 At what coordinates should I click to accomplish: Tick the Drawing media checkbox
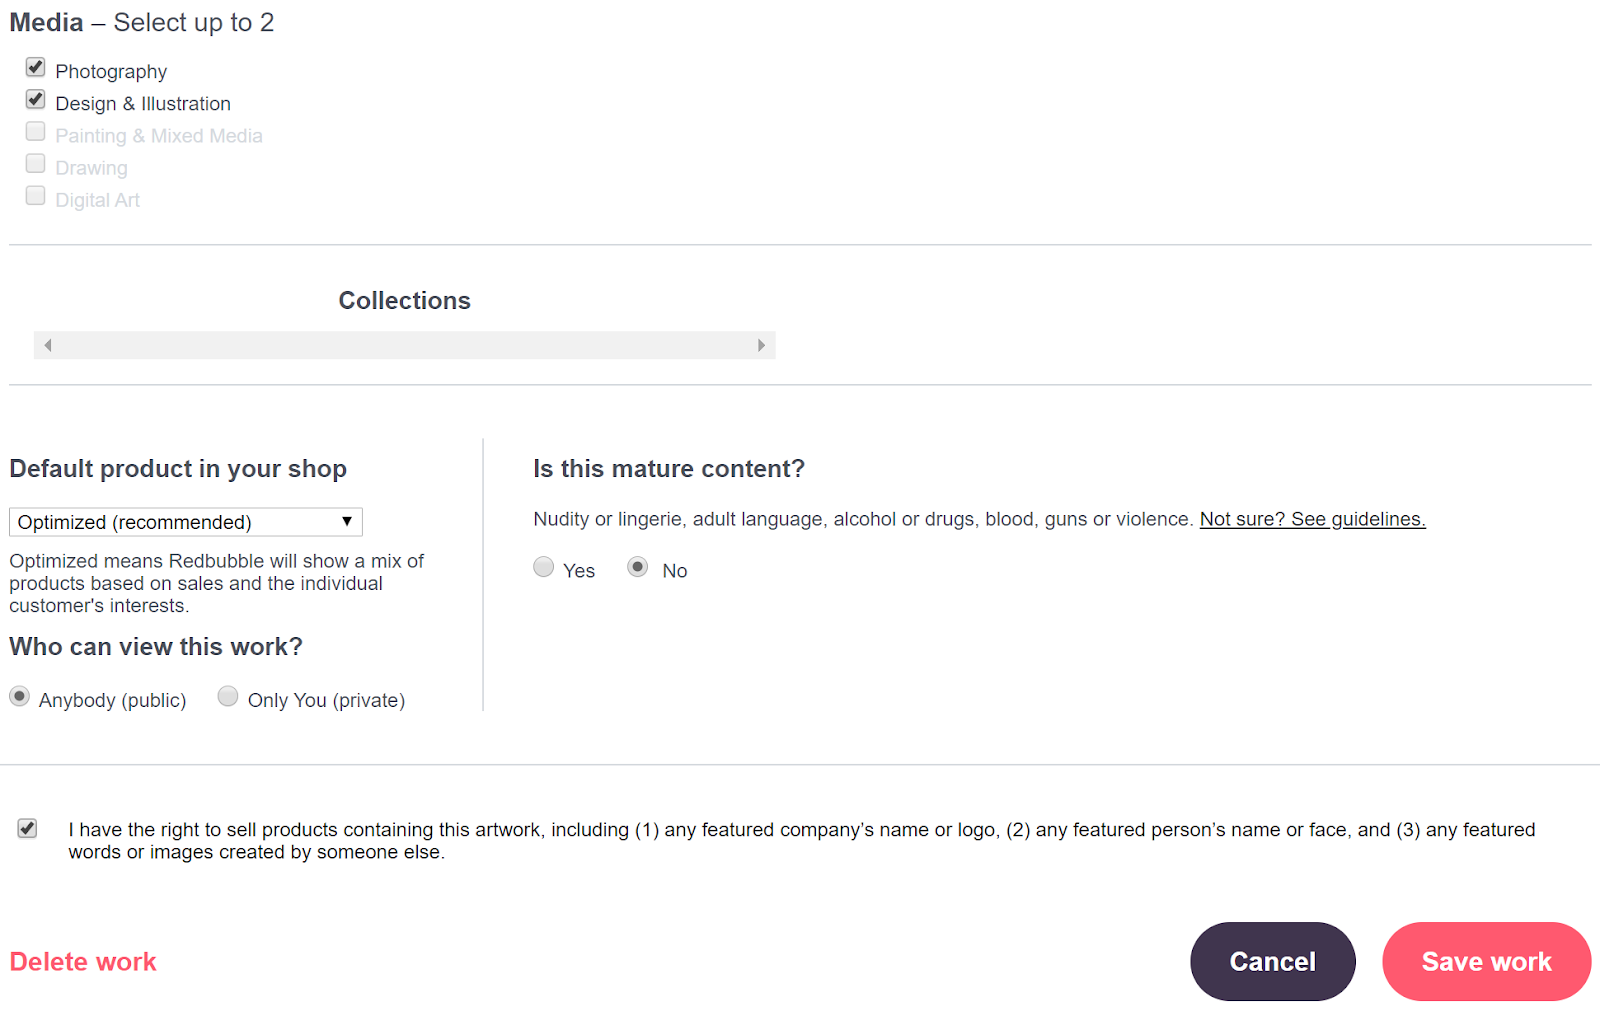[36, 164]
